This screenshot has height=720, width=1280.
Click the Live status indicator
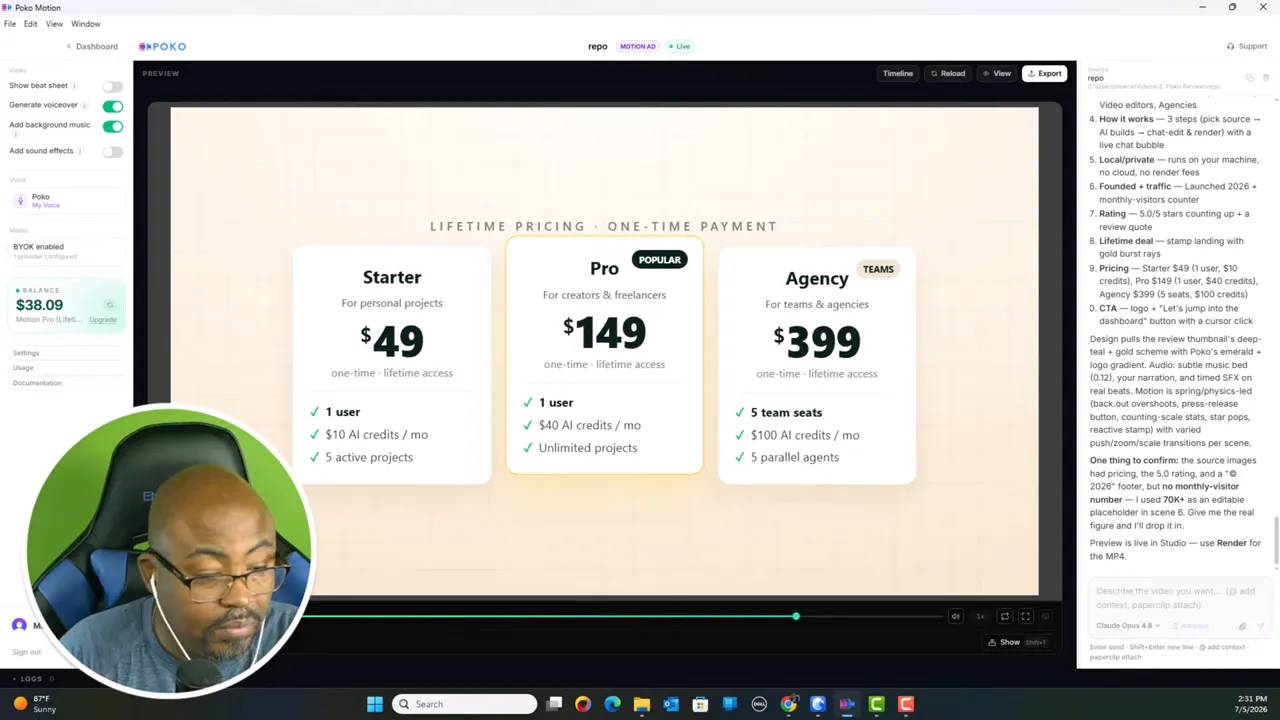[x=680, y=46]
